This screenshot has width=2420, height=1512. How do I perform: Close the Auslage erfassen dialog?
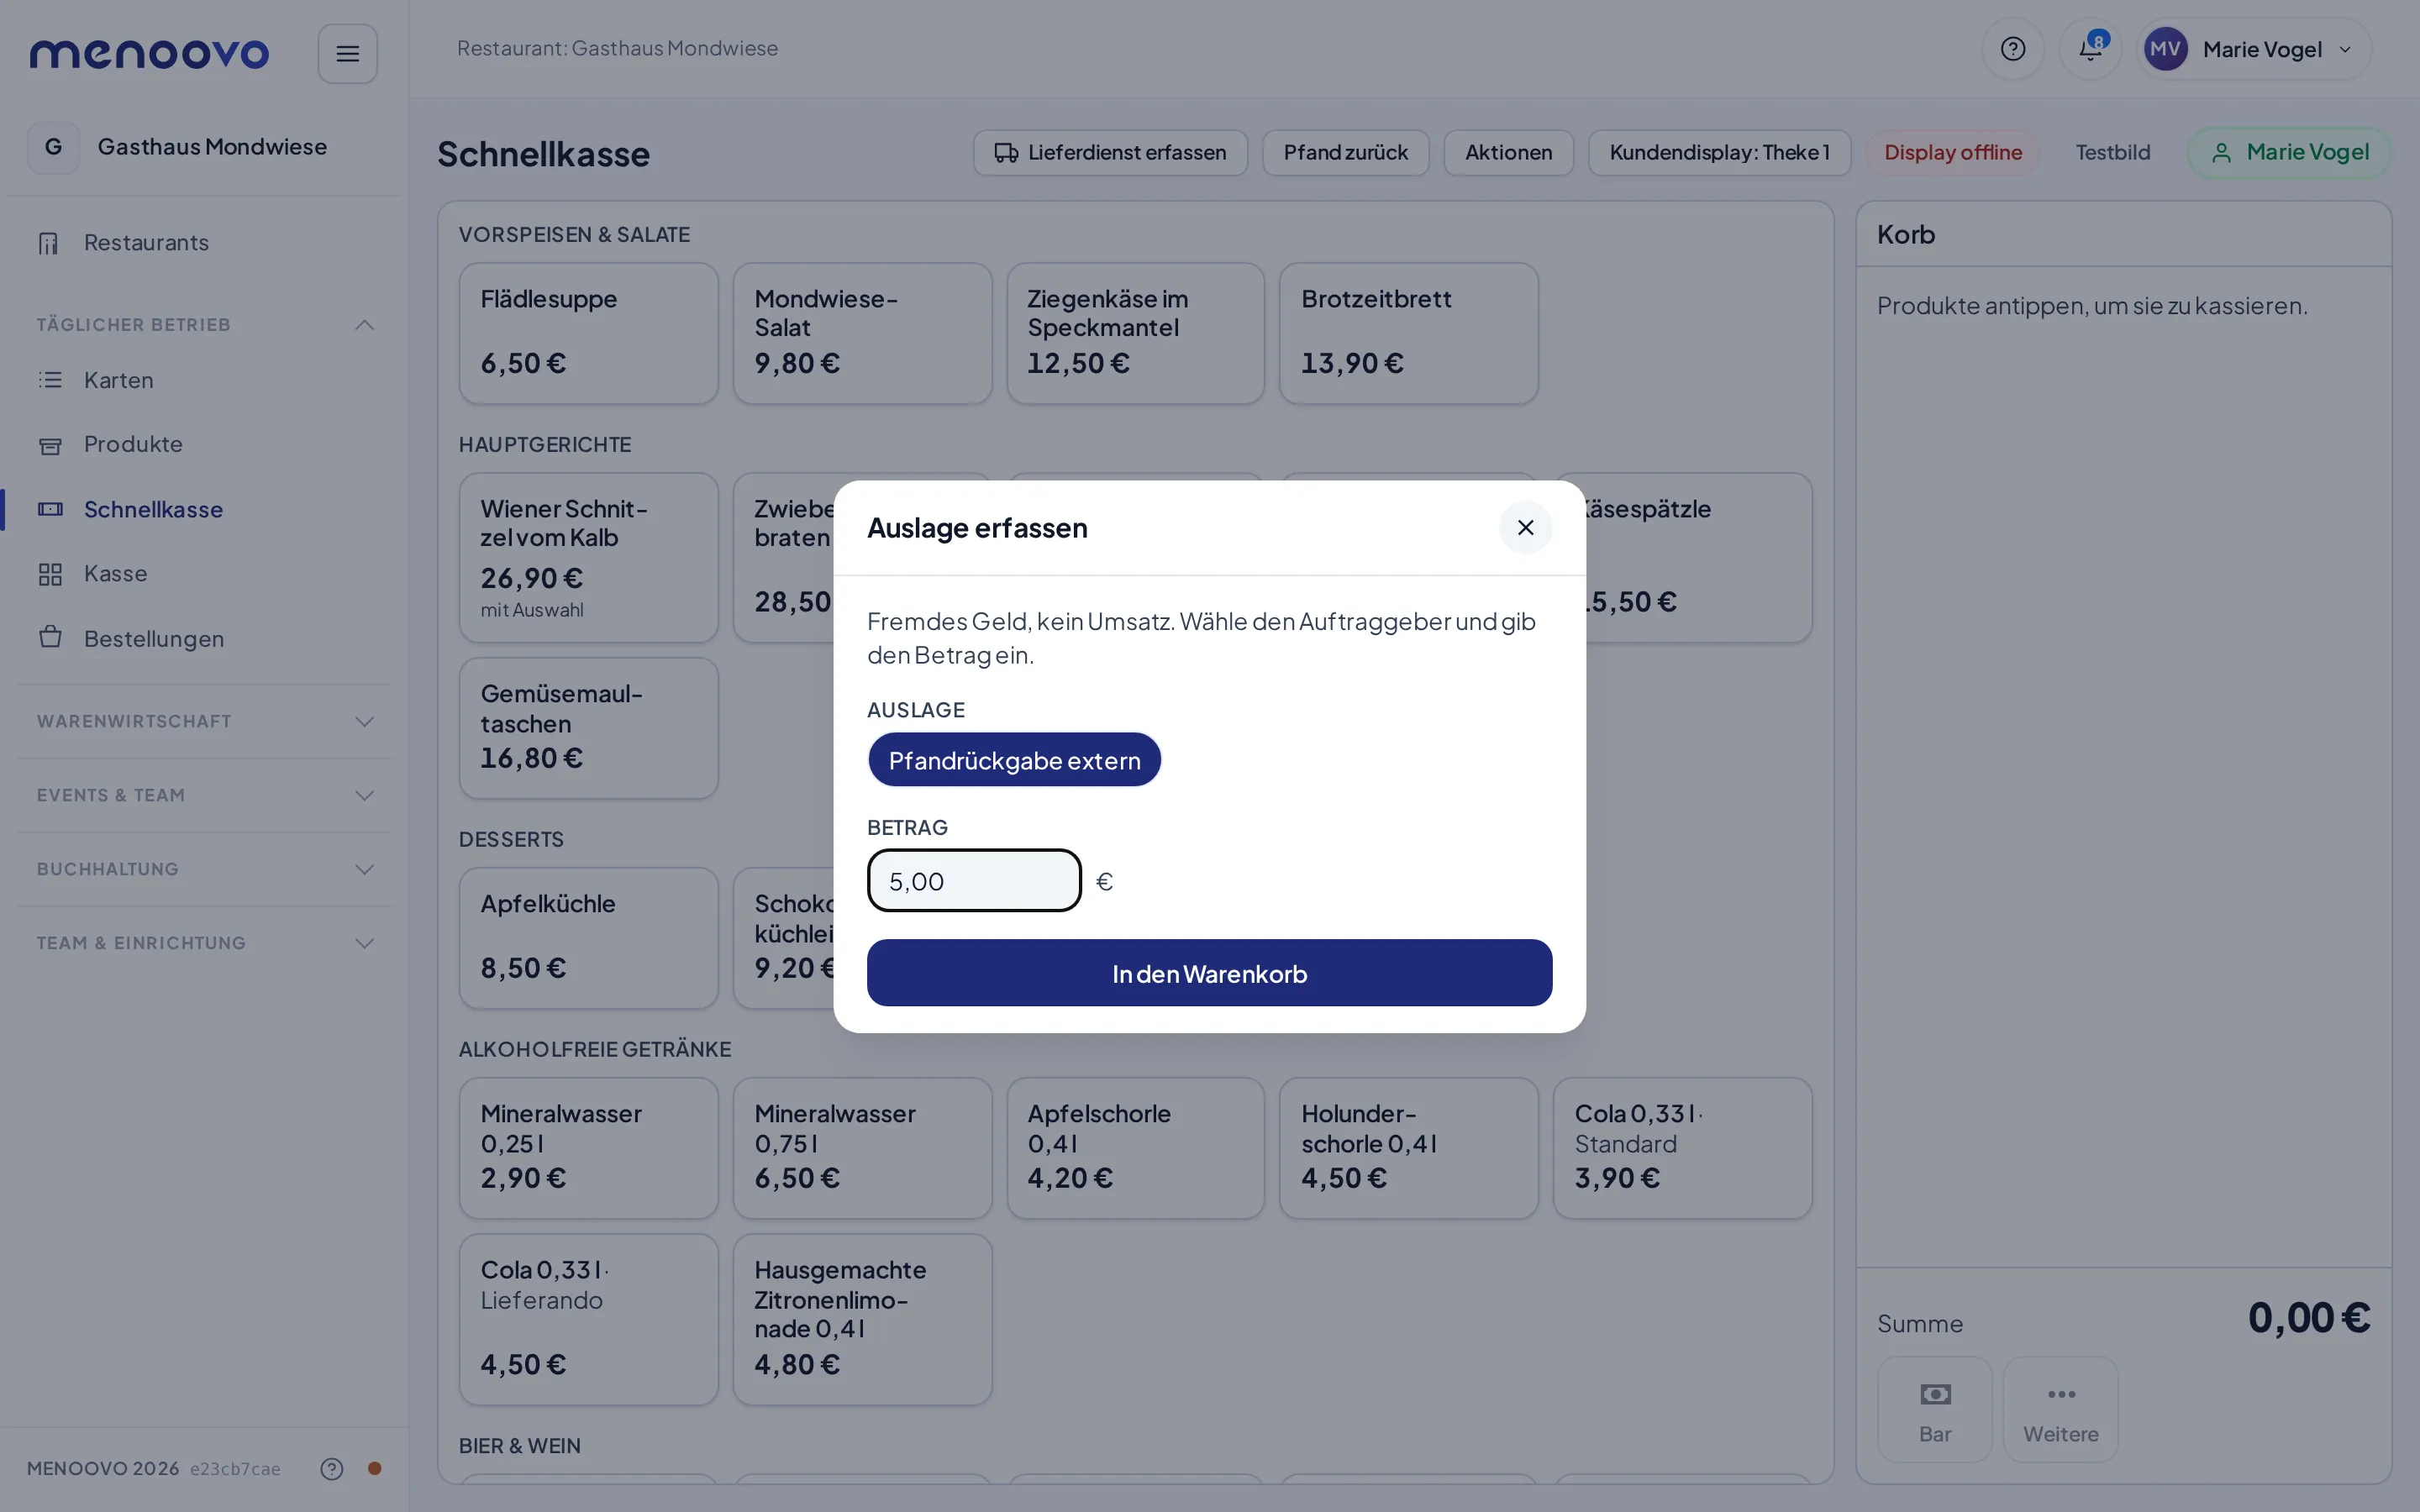[x=1525, y=527]
